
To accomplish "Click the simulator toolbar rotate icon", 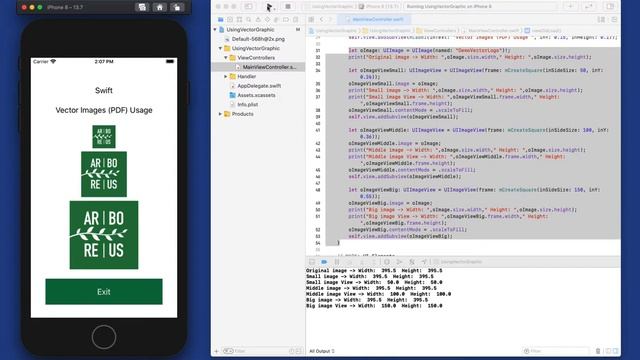I will tap(177, 7).
